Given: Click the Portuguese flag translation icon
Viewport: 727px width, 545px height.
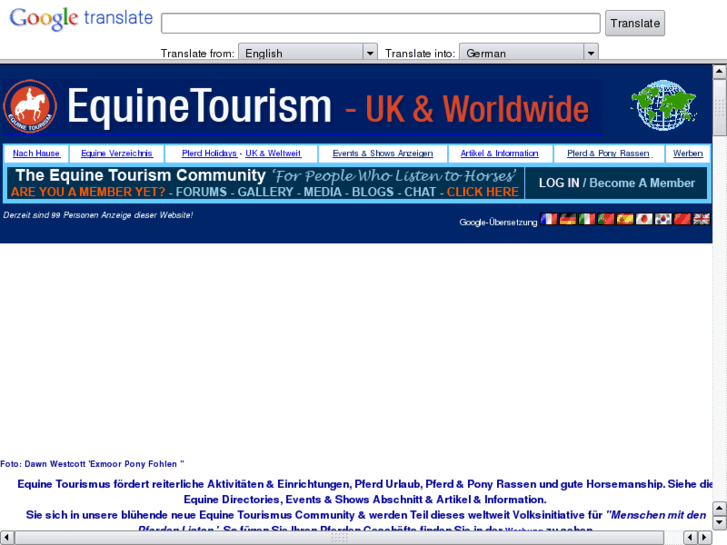Looking at the screenshot, I should [x=606, y=219].
